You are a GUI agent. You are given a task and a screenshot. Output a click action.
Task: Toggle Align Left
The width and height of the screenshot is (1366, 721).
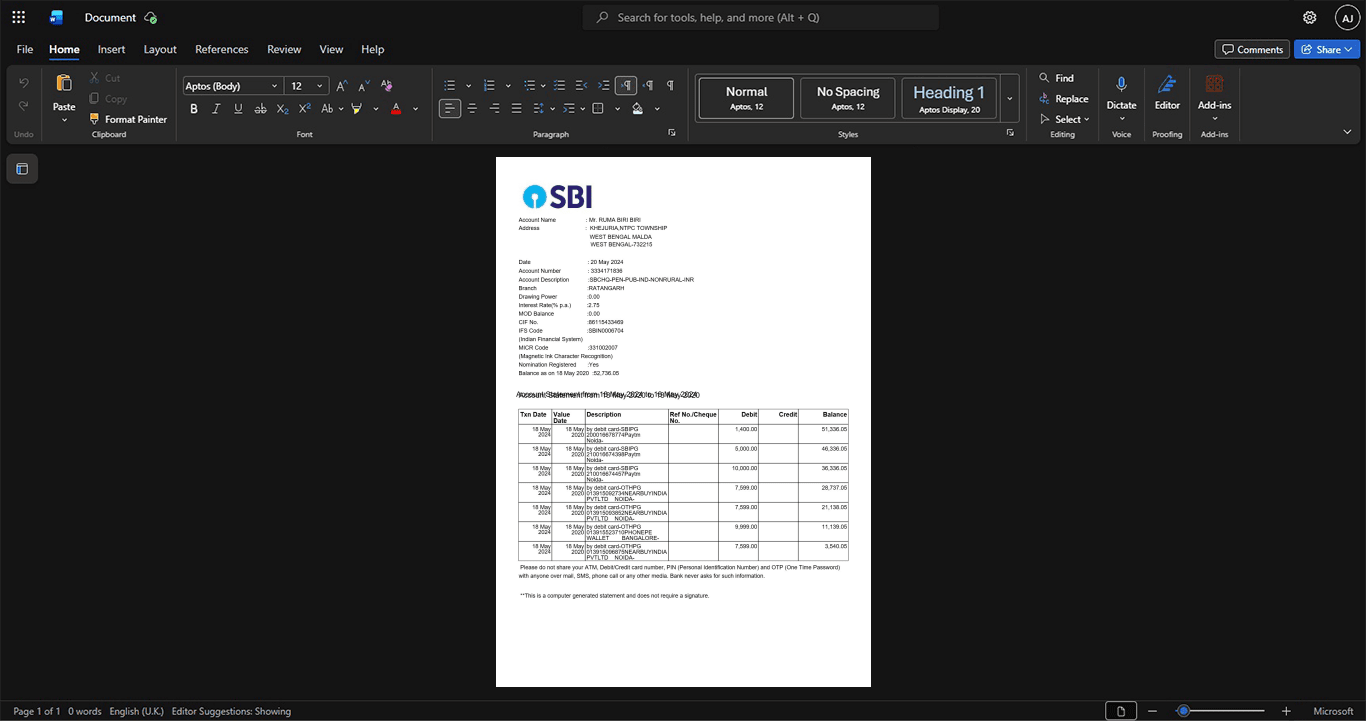click(x=450, y=108)
